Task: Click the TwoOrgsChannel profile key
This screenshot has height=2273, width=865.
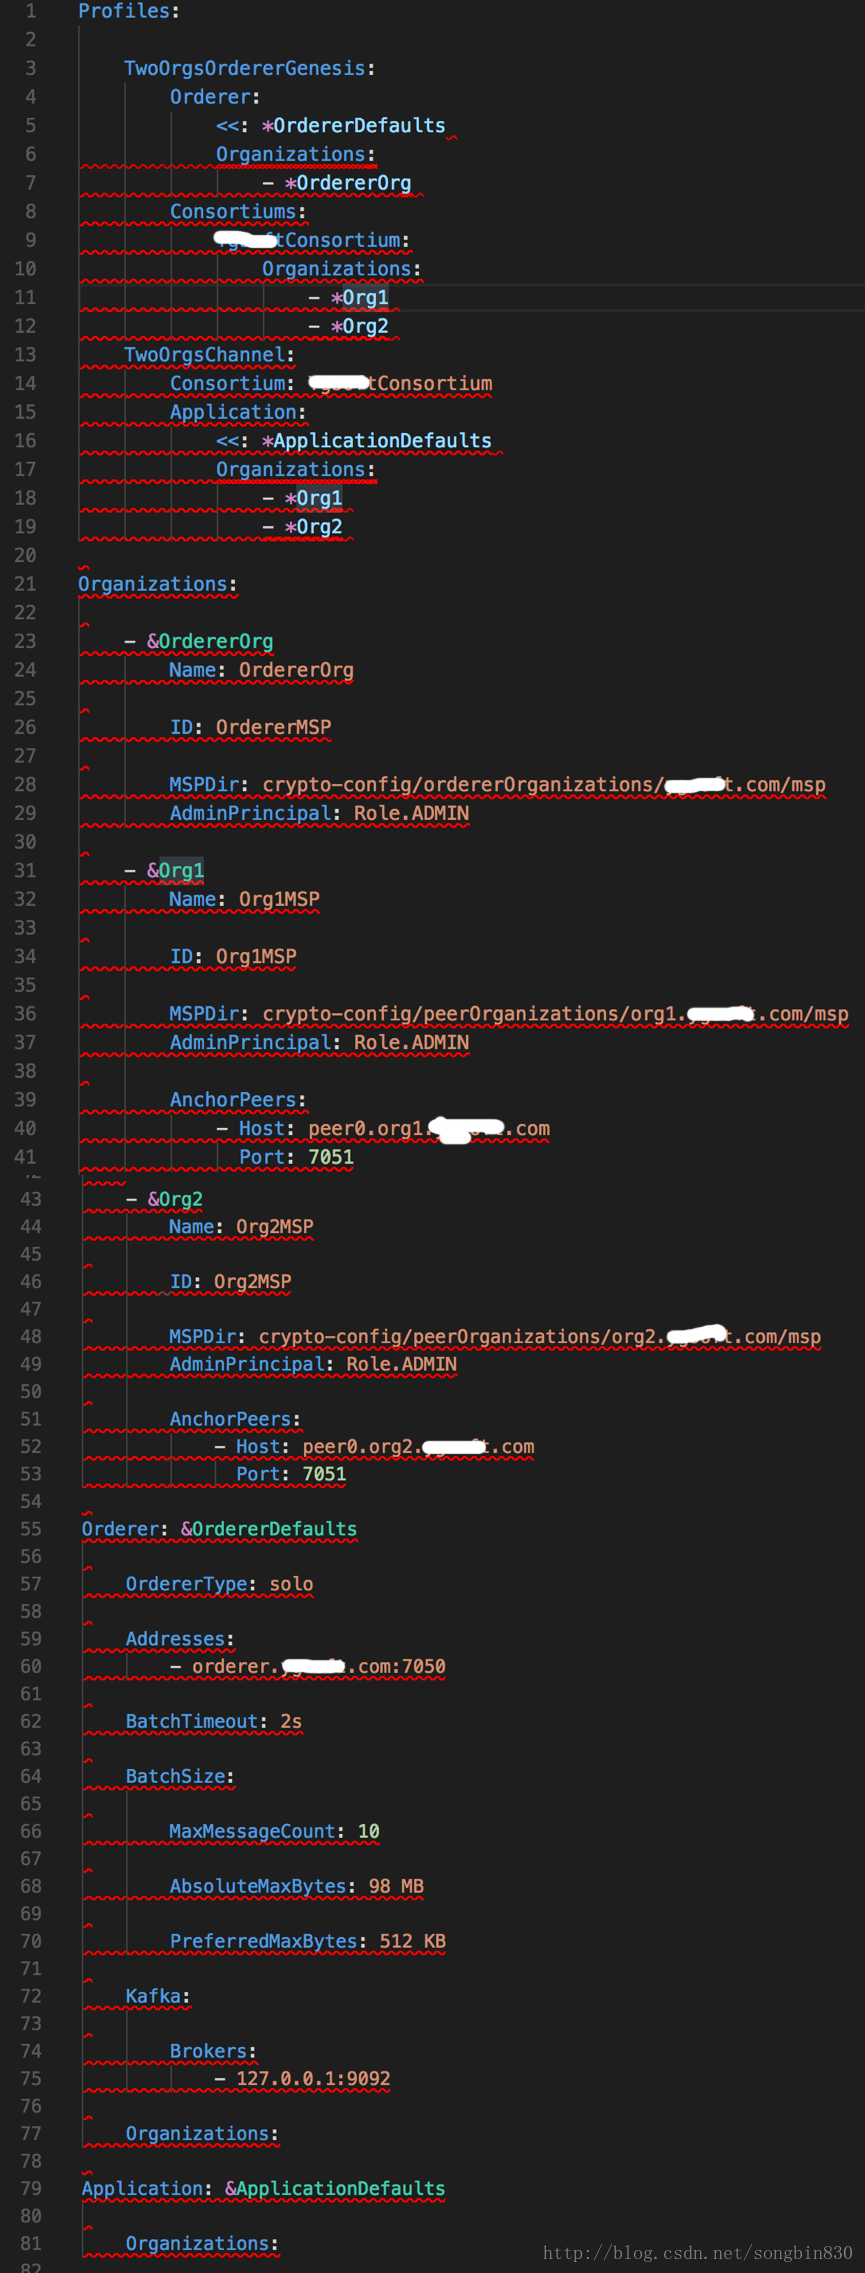Action: (x=205, y=355)
